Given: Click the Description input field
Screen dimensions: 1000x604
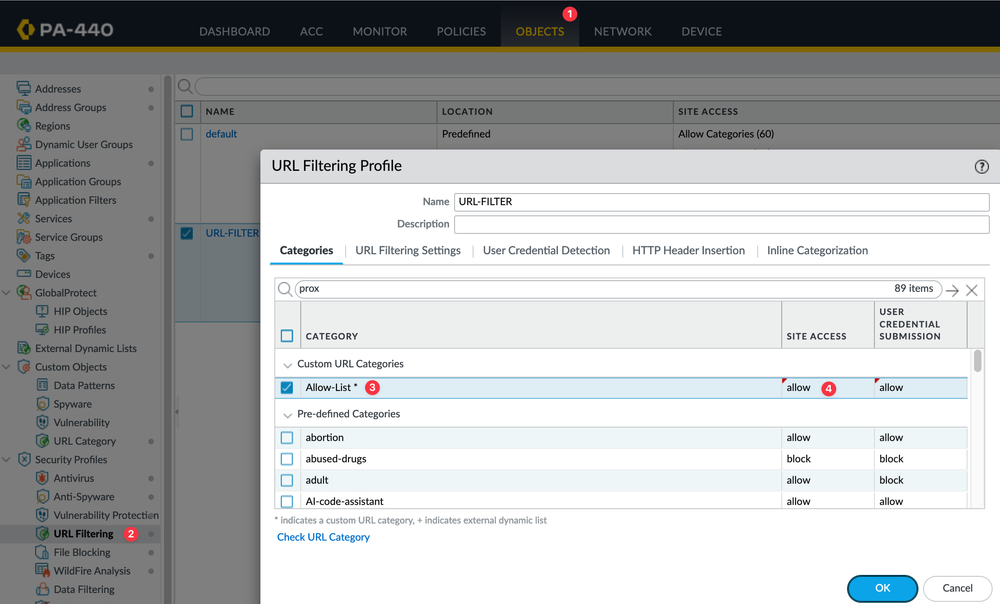Looking at the screenshot, I should [721, 225].
